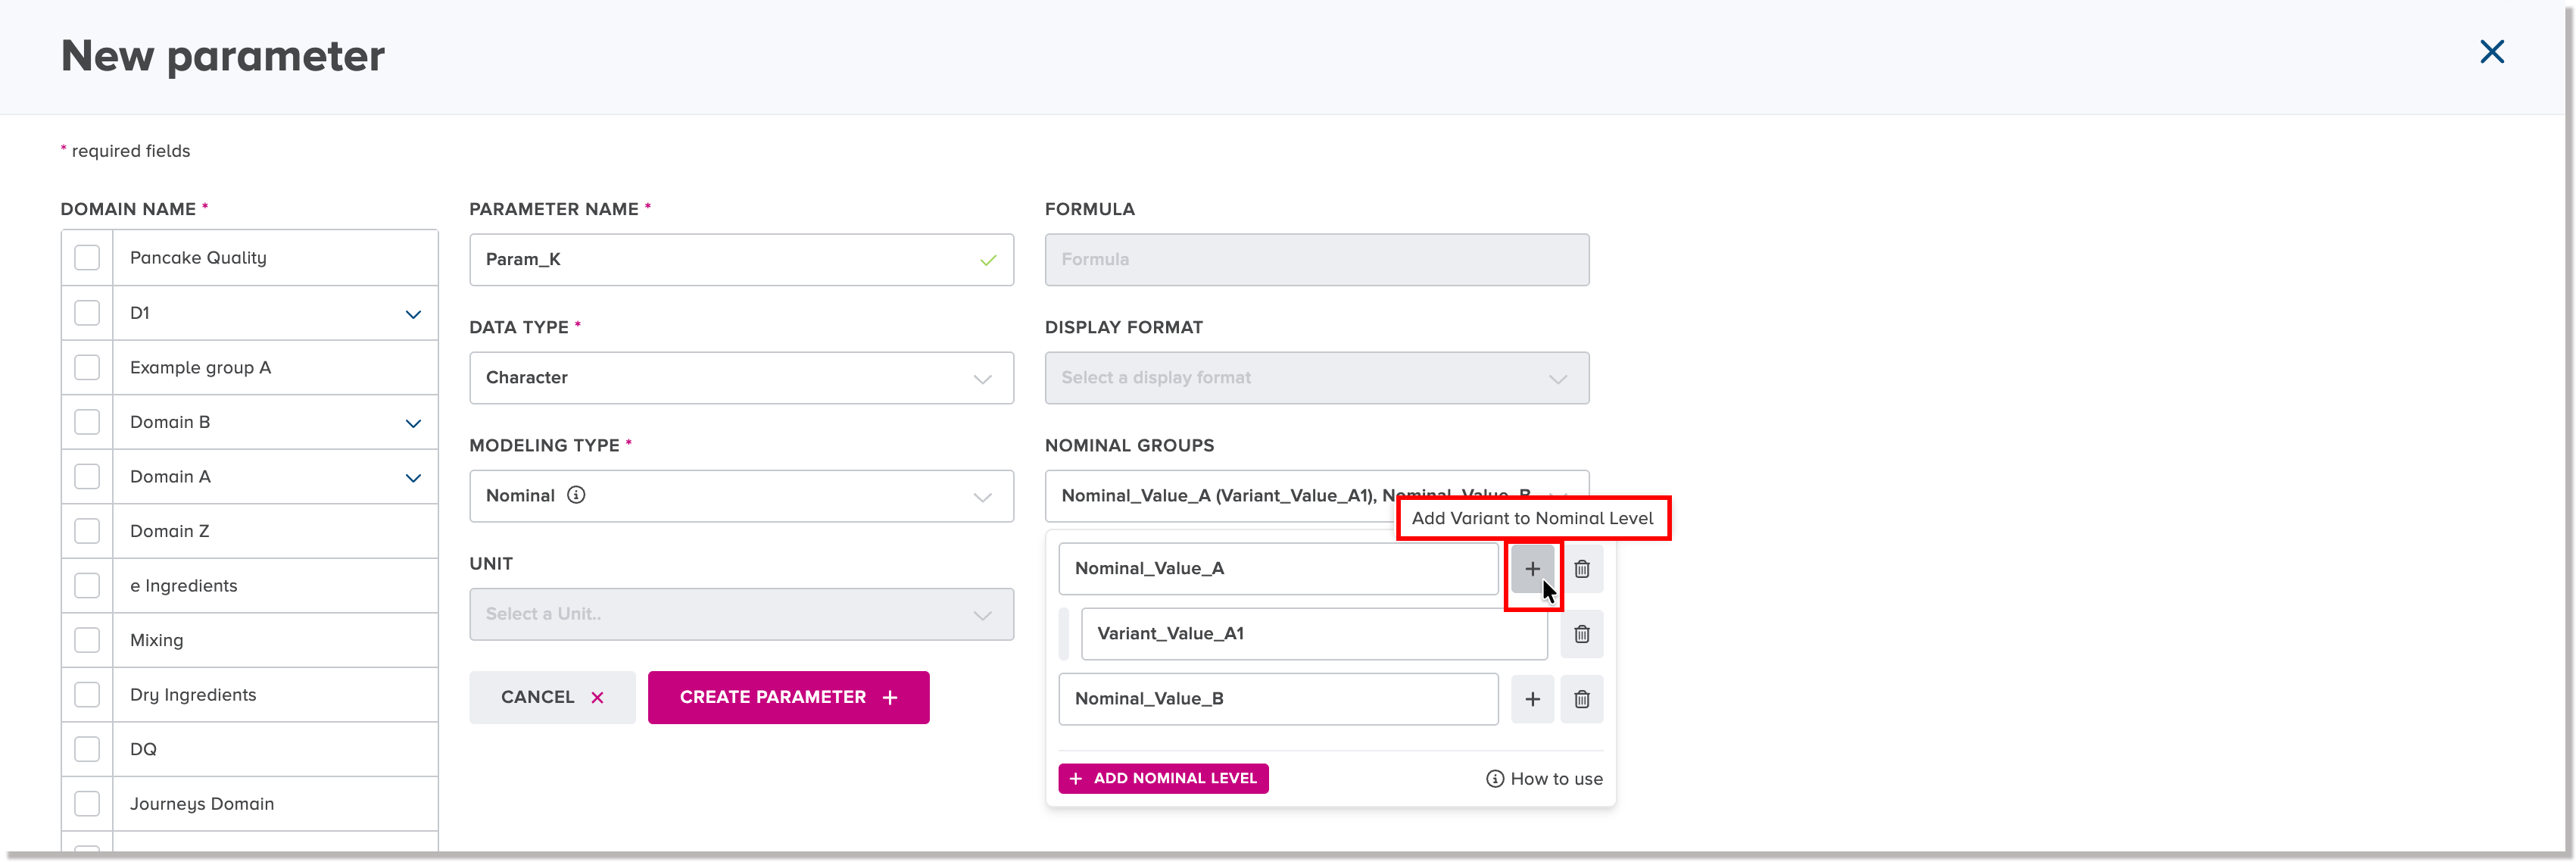Enable the Domain B checkbox
This screenshot has height=862, width=2576.
pyautogui.click(x=87, y=422)
